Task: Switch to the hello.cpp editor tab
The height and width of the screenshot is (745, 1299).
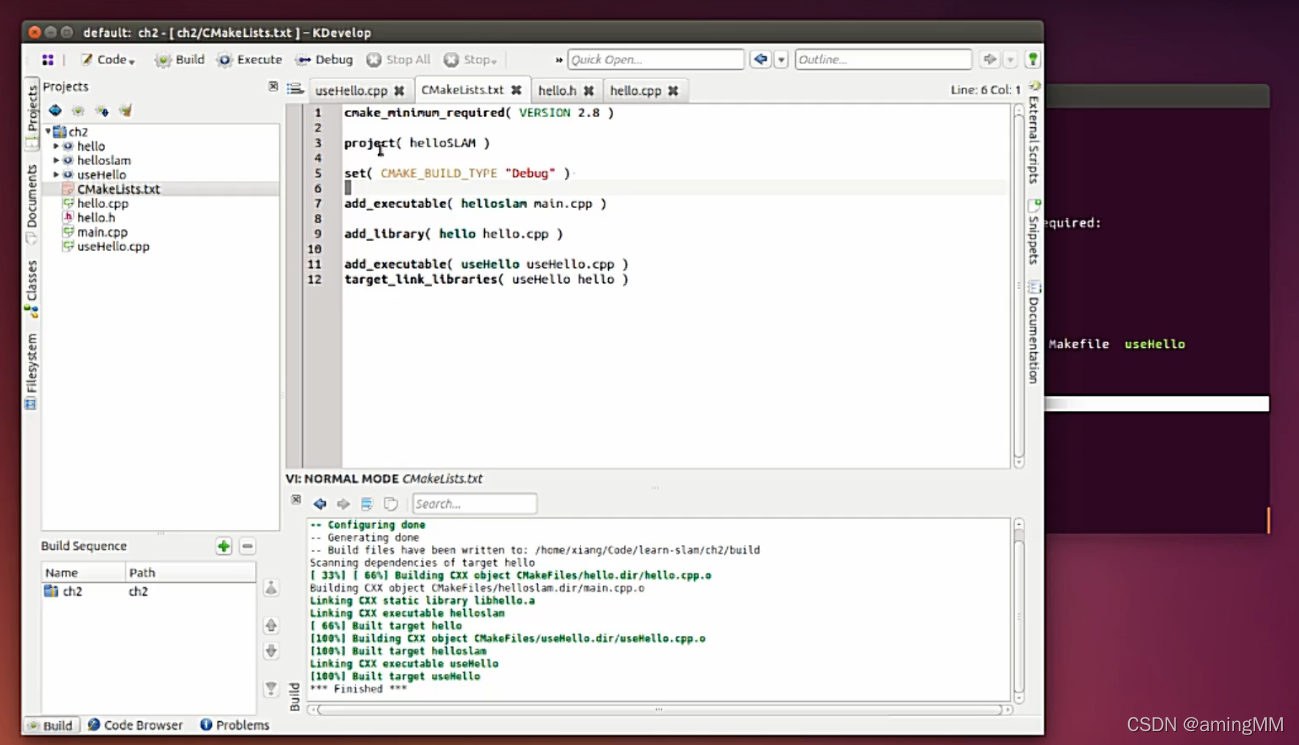Action: pyautogui.click(x=636, y=91)
